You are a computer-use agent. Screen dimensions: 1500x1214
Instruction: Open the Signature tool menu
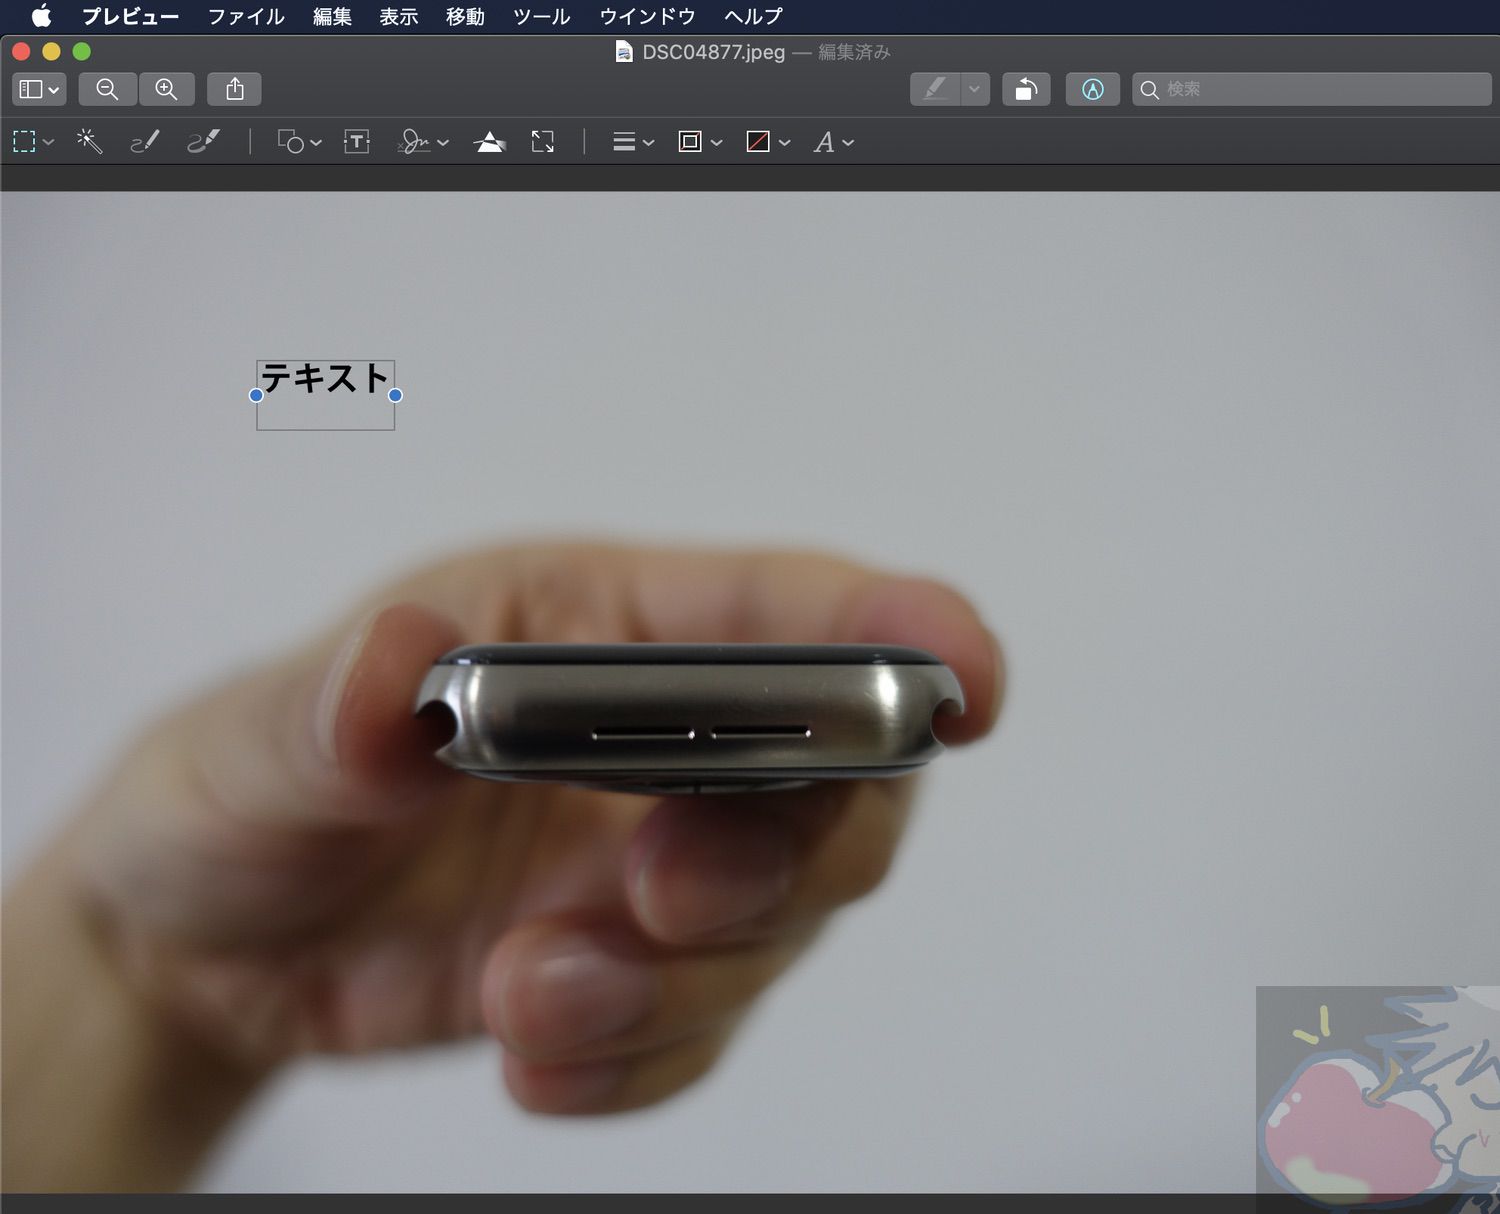[x=423, y=142]
